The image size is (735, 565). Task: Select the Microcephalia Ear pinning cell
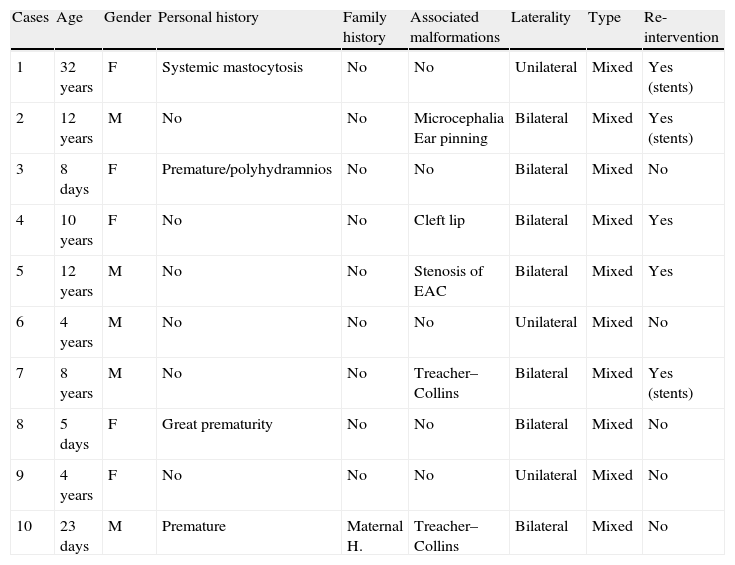tap(458, 128)
